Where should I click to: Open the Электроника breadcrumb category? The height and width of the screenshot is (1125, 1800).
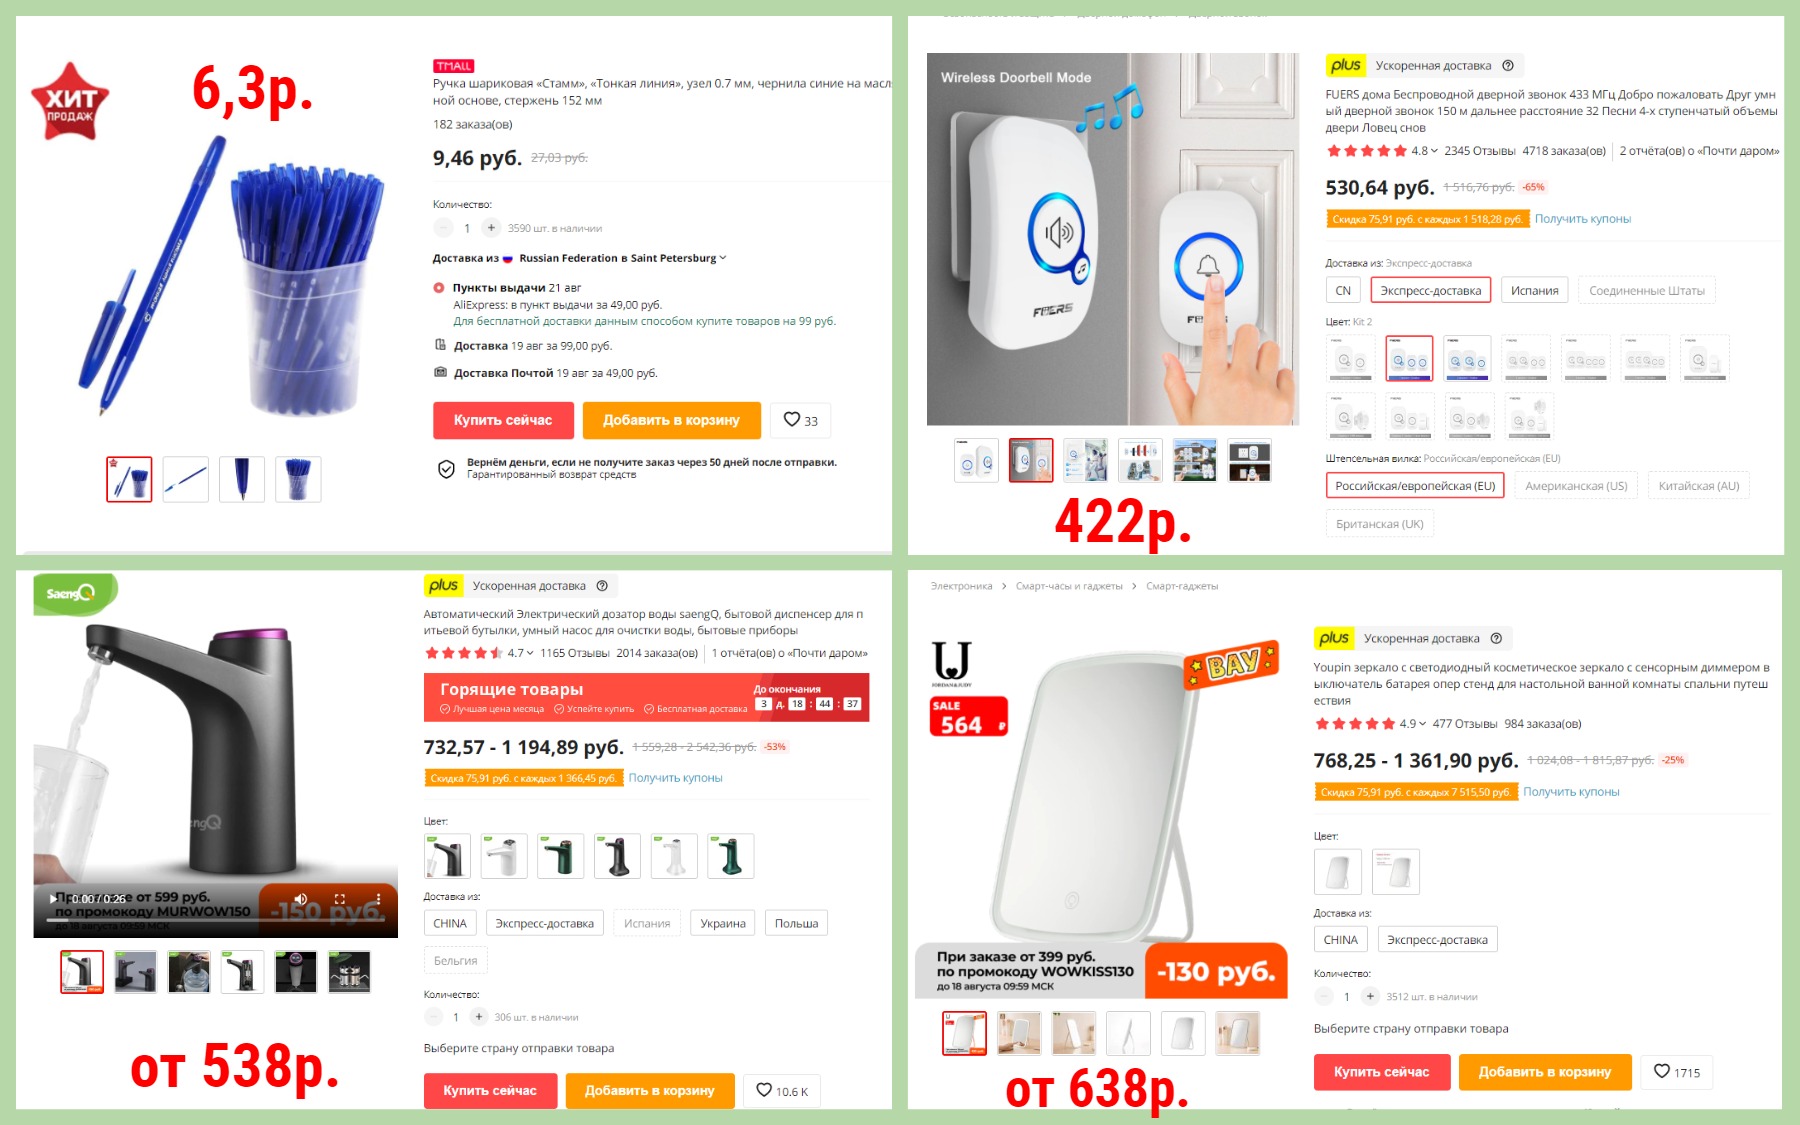click(x=961, y=586)
